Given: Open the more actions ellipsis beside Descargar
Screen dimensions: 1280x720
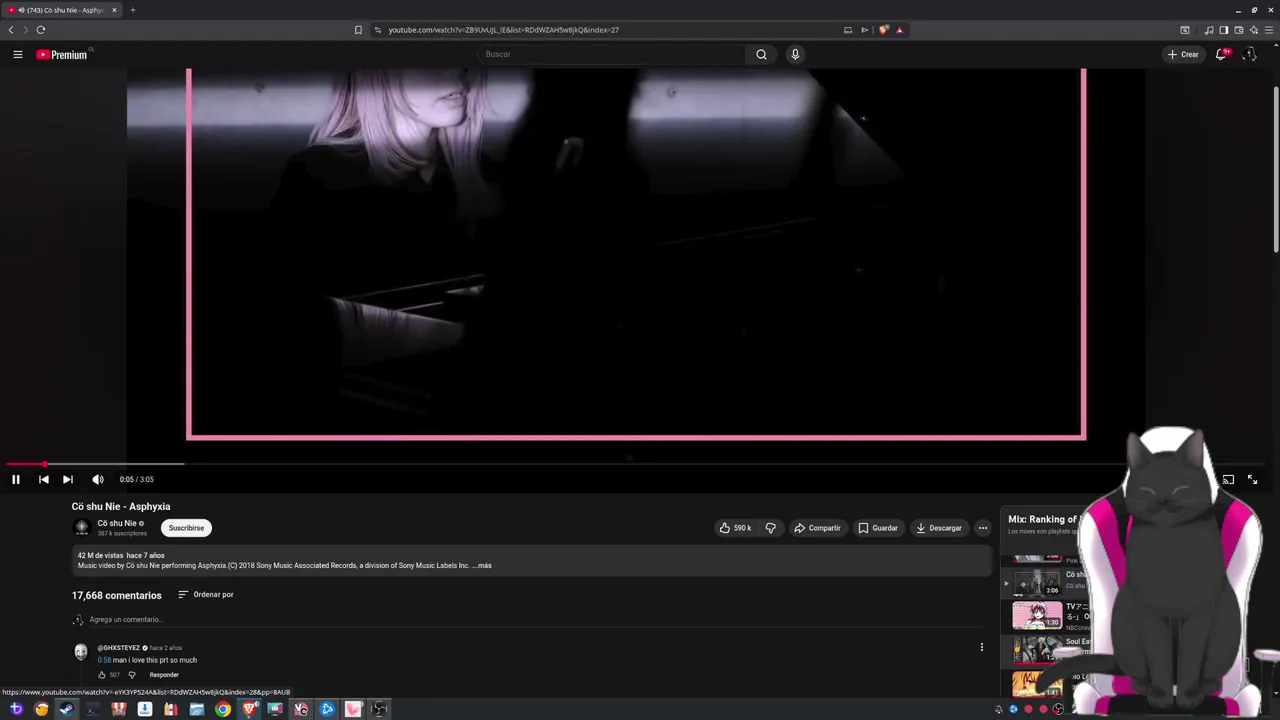Looking at the screenshot, I should click(x=983, y=528).
